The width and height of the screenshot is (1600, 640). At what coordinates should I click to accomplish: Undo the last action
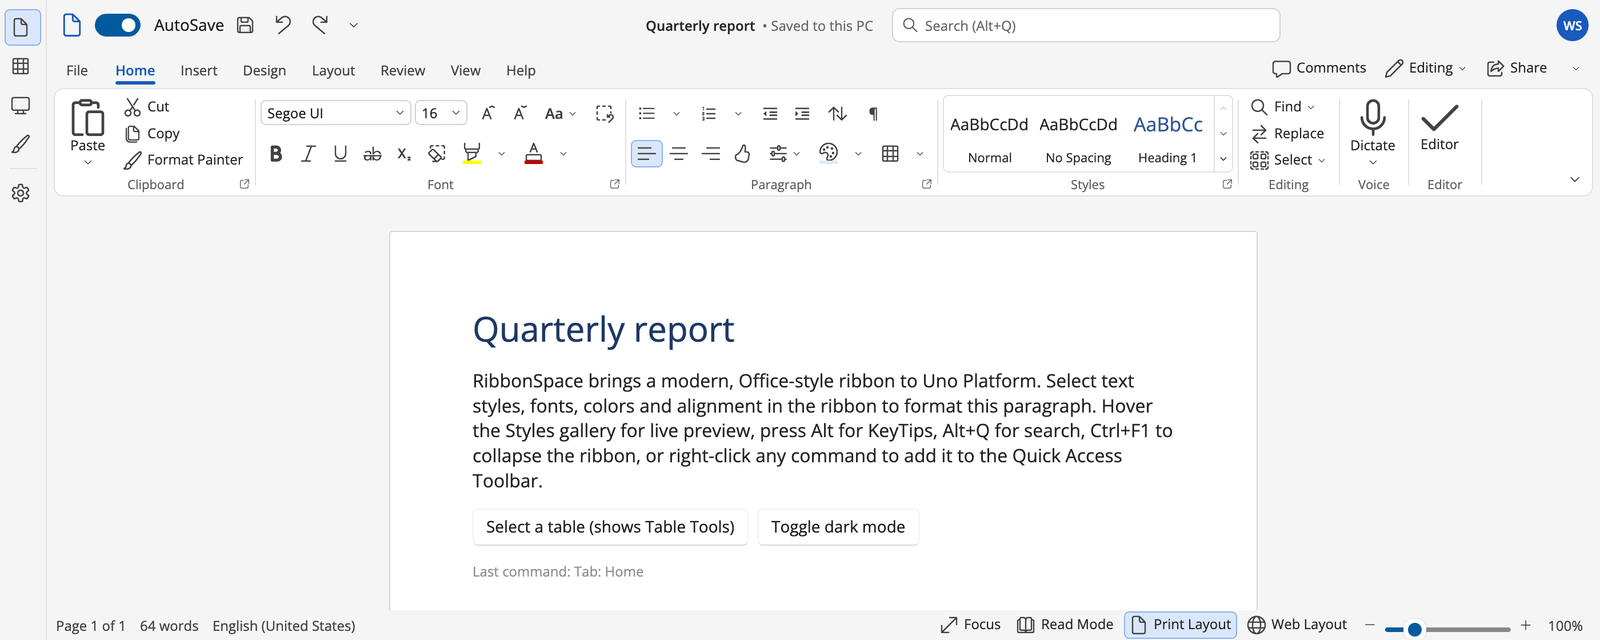pos(283,25)
